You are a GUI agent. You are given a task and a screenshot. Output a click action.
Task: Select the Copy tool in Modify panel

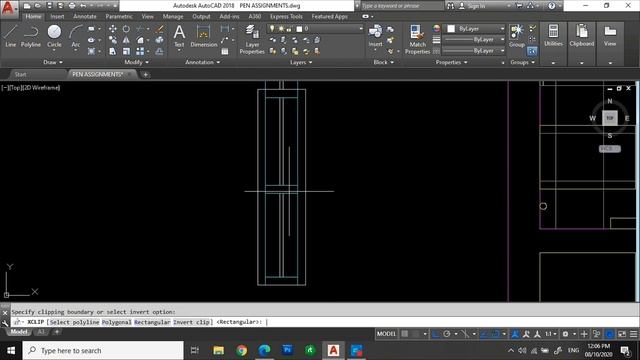[x=113, y=40]
